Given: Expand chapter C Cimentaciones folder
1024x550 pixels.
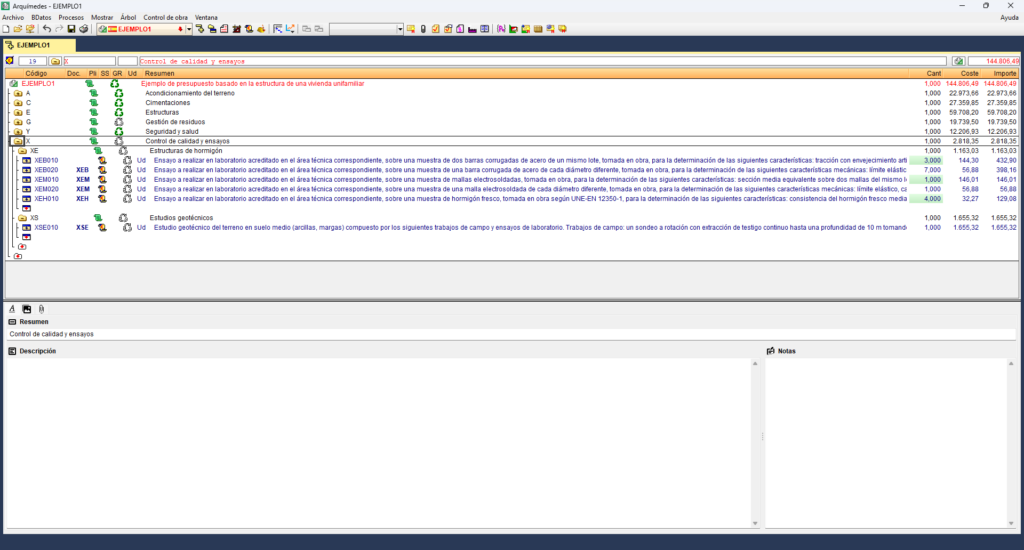Looking at the screenshot, I should pyautogui.click(x=18, y=103).
